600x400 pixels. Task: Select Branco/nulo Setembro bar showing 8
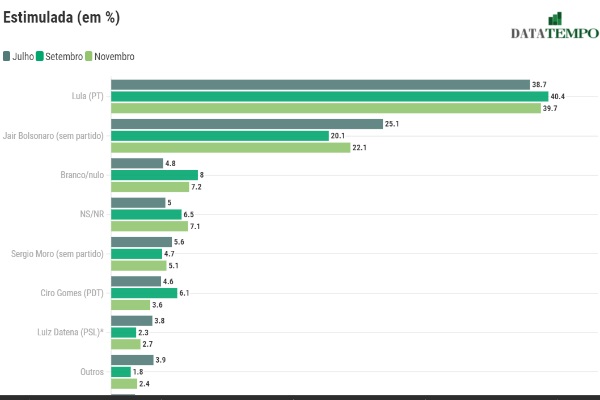pyautogui.click(x=154, y=175)
